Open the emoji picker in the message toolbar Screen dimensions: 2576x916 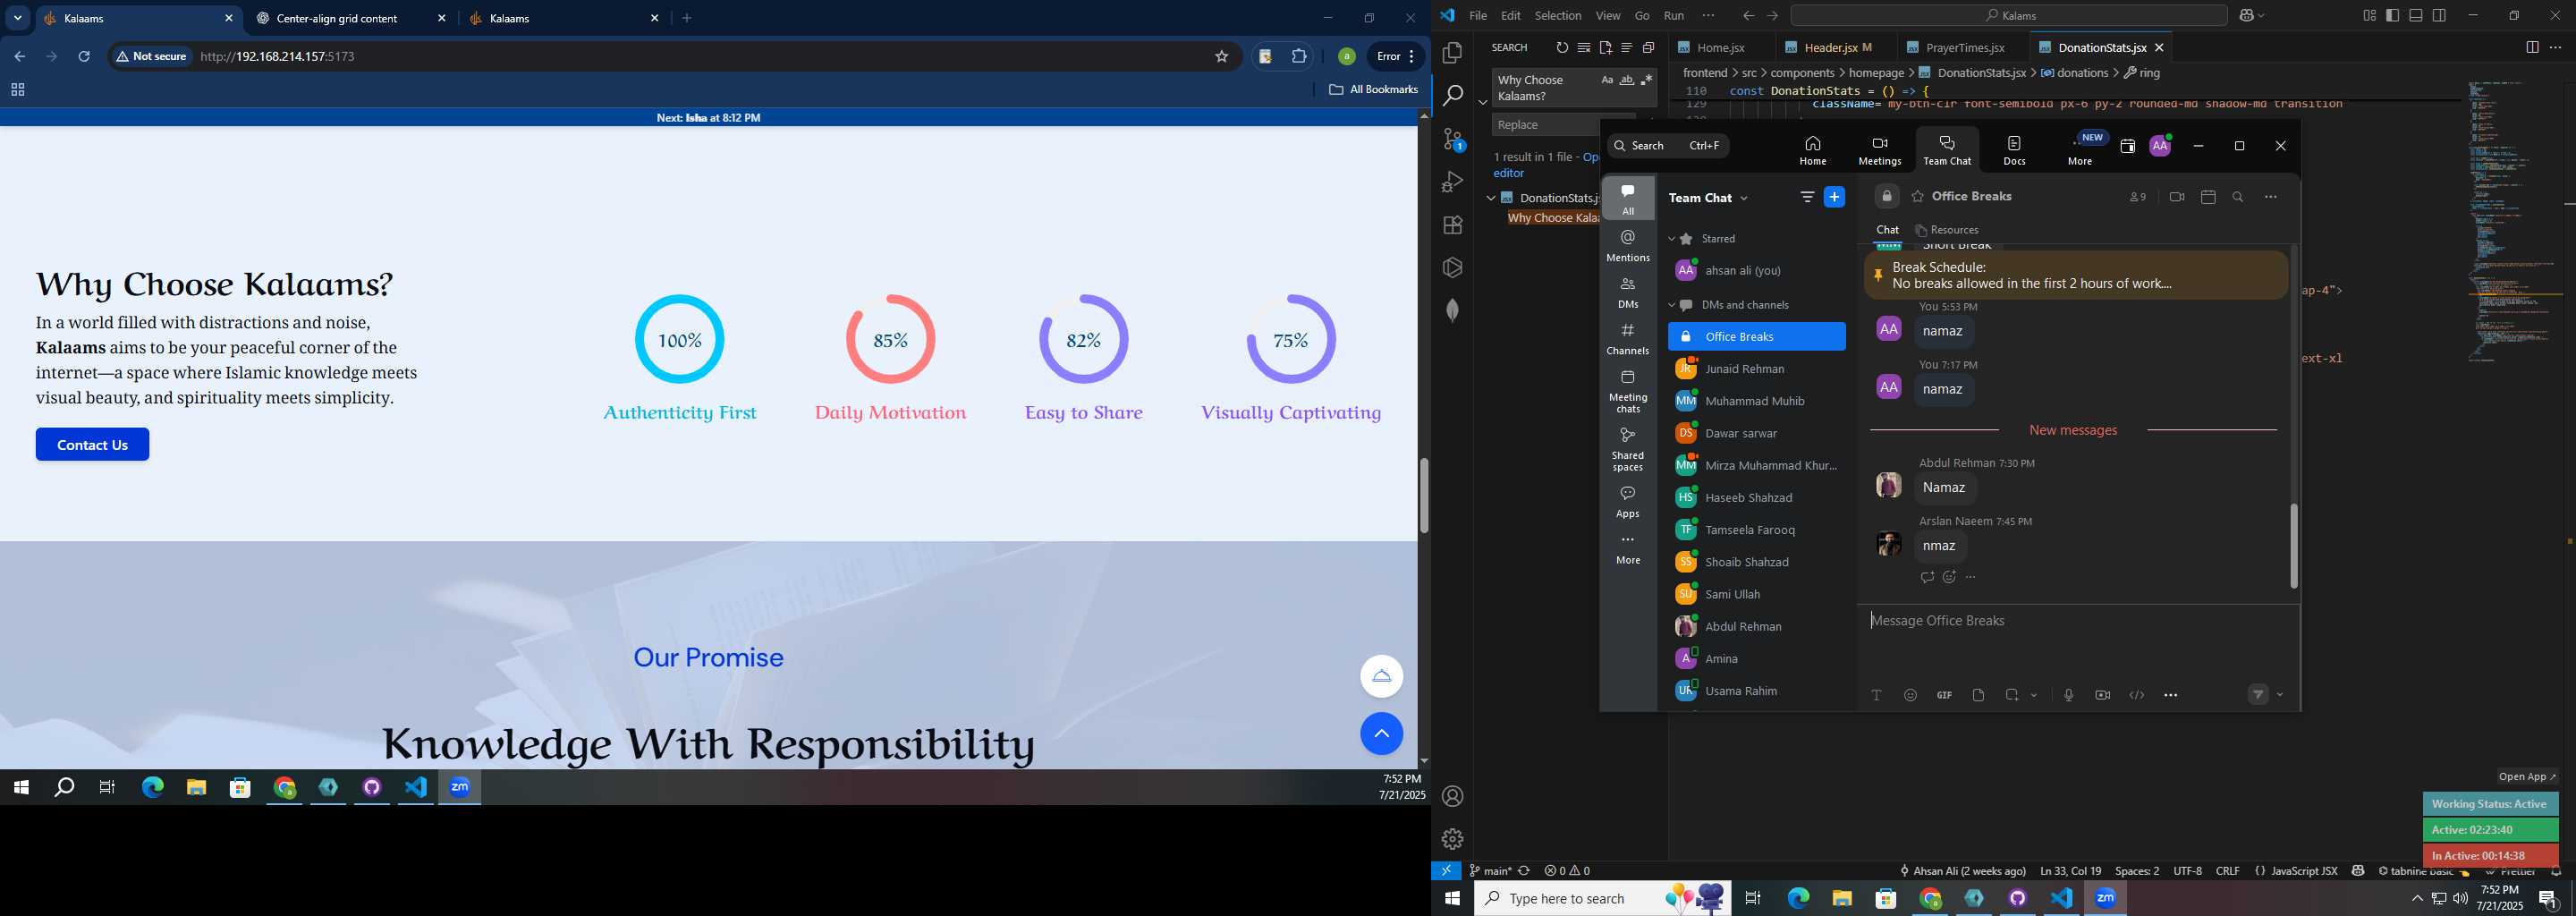(x=1910, y=695)
